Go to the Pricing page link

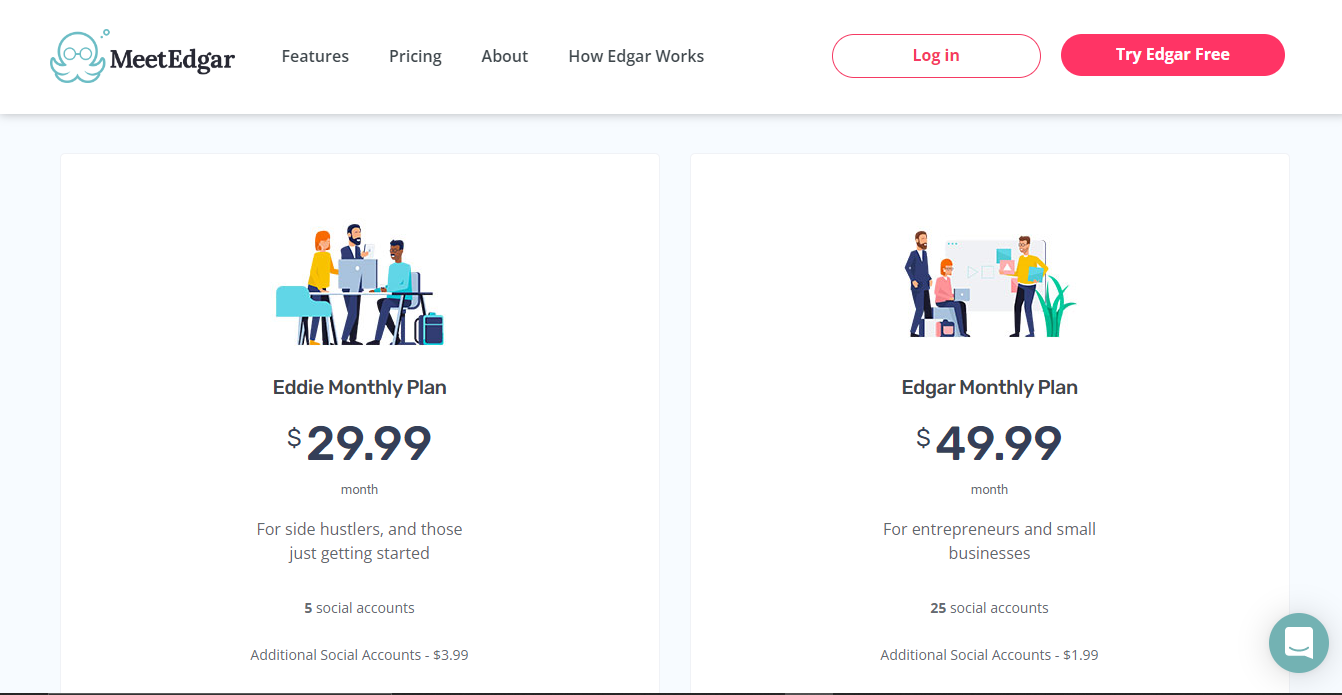click(x=415, y=56)
